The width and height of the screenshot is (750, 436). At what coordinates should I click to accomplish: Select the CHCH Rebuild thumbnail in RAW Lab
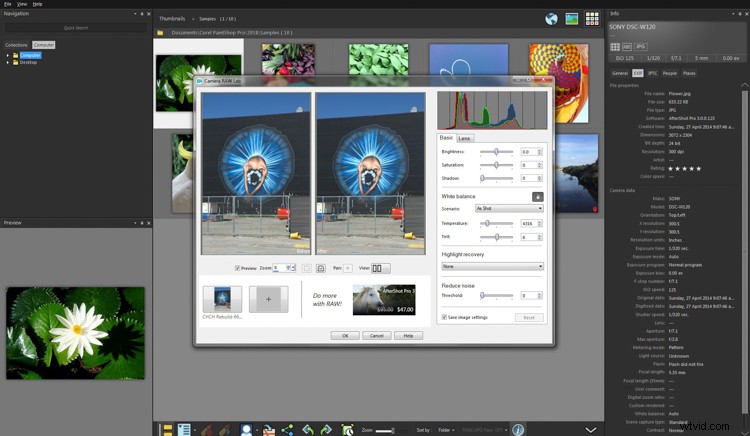pyautogui.click(x=222, y=299)
